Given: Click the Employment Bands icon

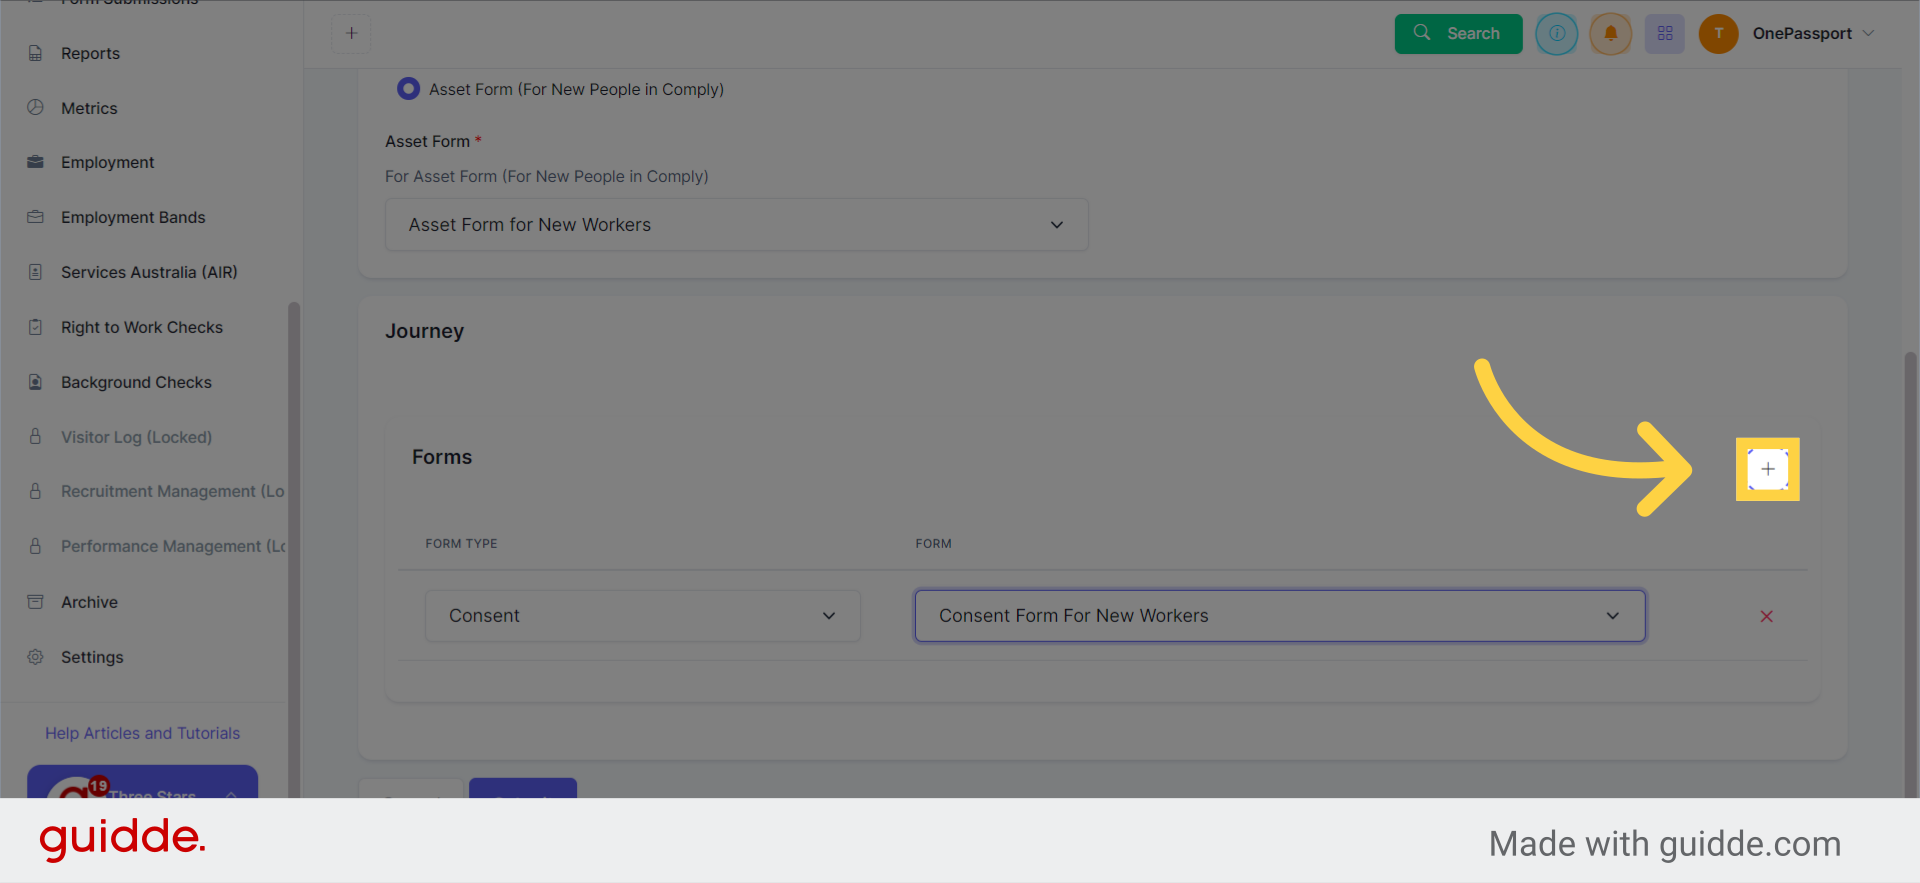Looking at the screenshot, I should [x=36, y=217].
